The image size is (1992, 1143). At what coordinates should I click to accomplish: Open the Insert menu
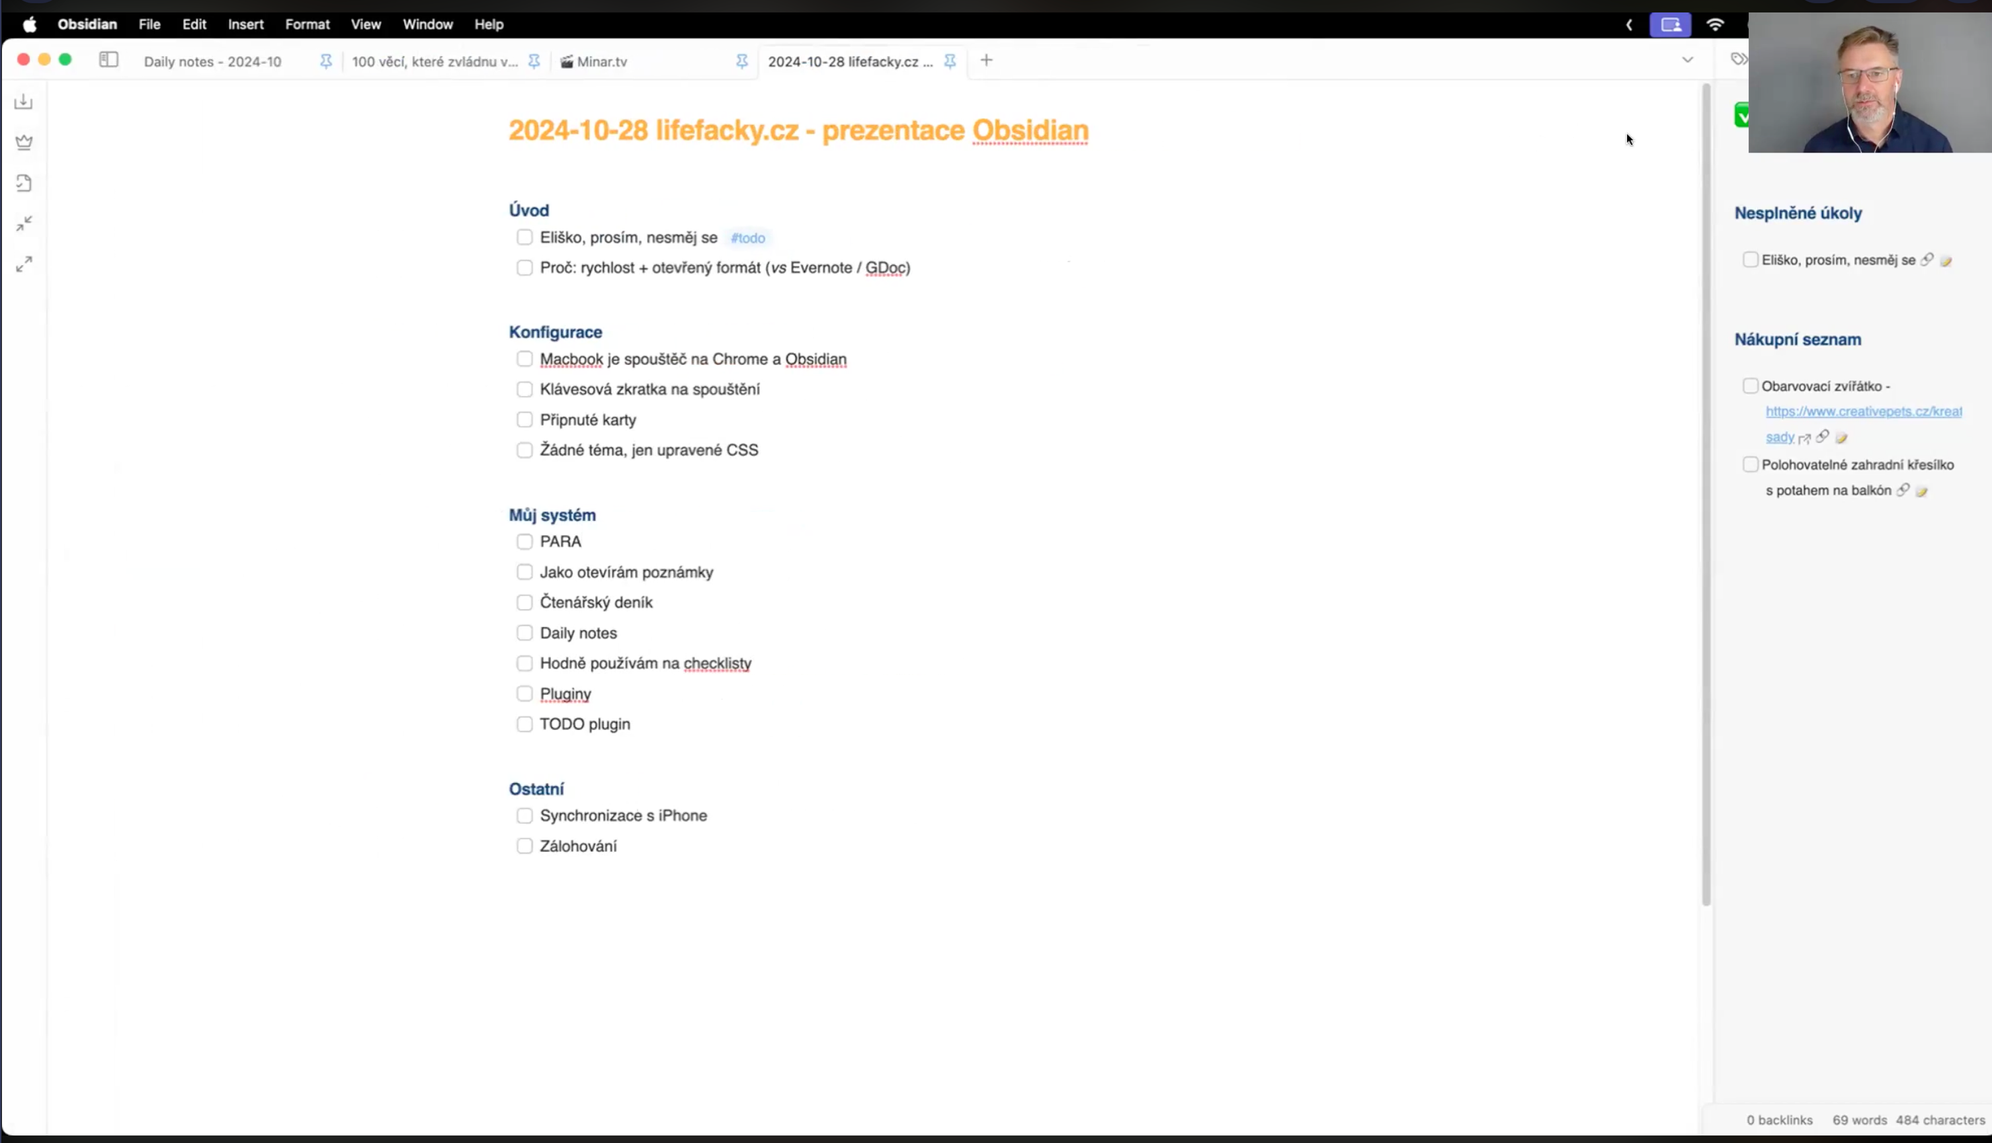point(245,24)
